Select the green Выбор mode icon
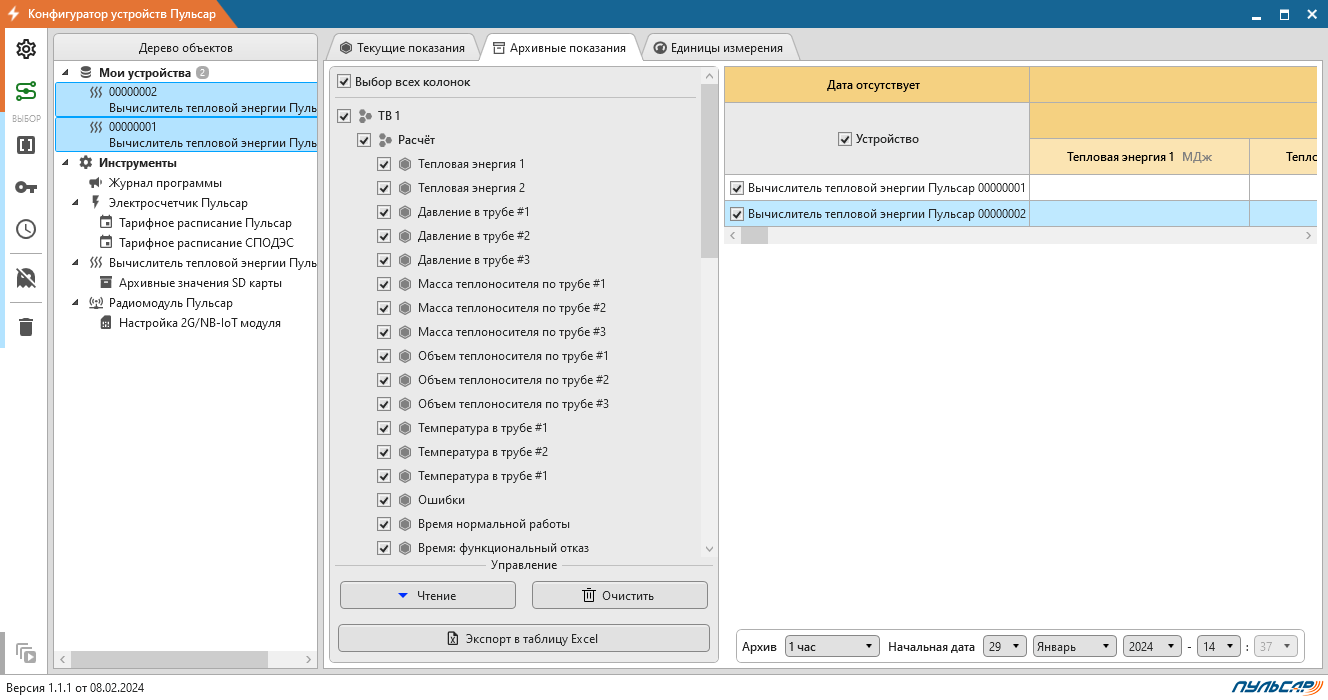1328x700 pixels. click(26, 92)
